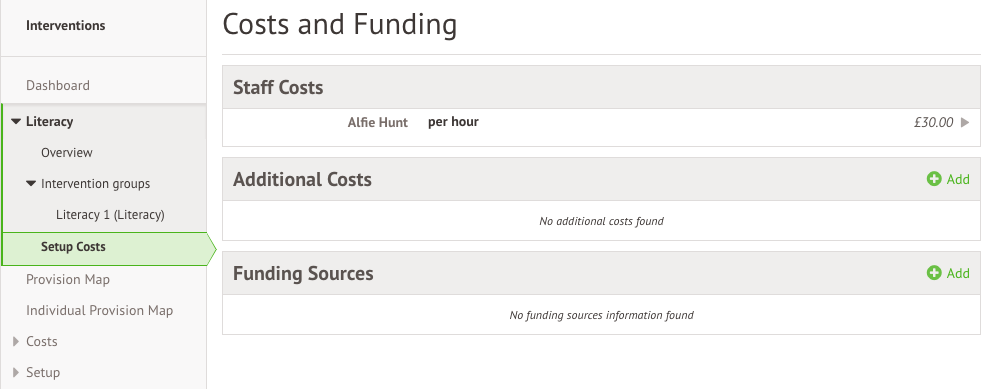The height and width of the screenshot is (389, 988).
Task: Add a new additional cost
Action: pyautogui.click(x=948, y=179)
